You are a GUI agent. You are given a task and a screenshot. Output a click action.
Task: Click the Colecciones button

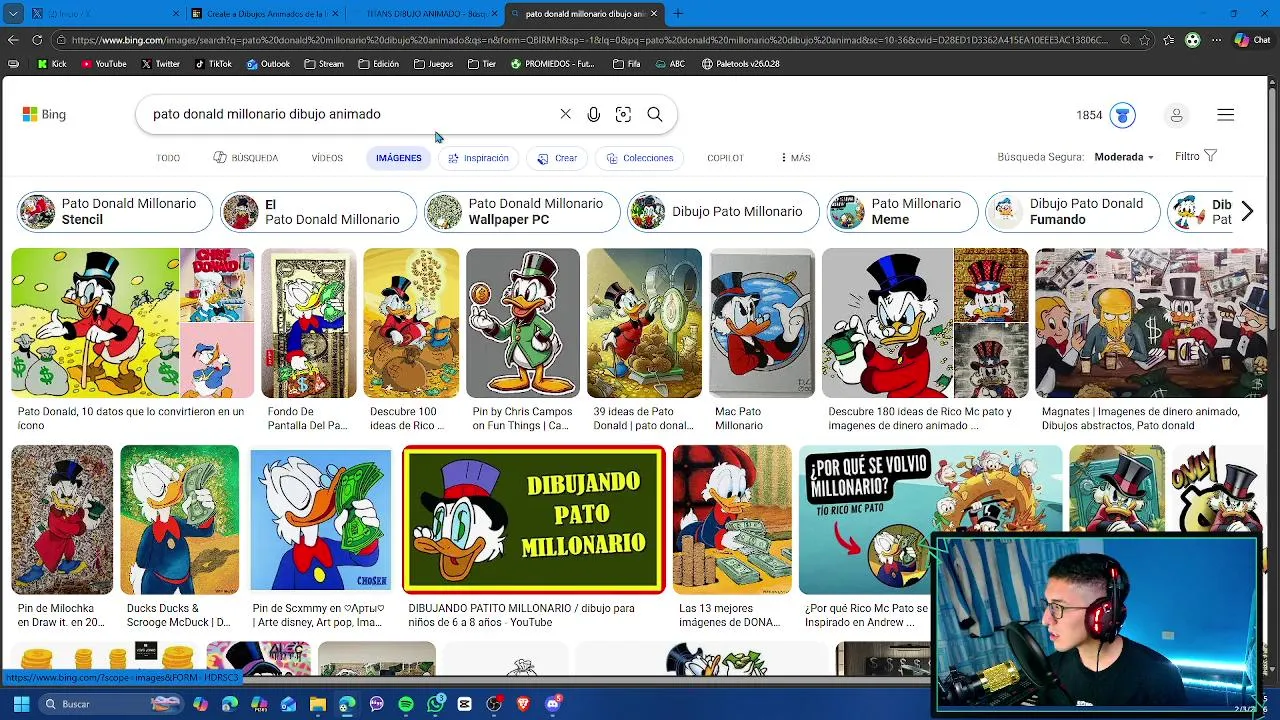pos(640,158)
